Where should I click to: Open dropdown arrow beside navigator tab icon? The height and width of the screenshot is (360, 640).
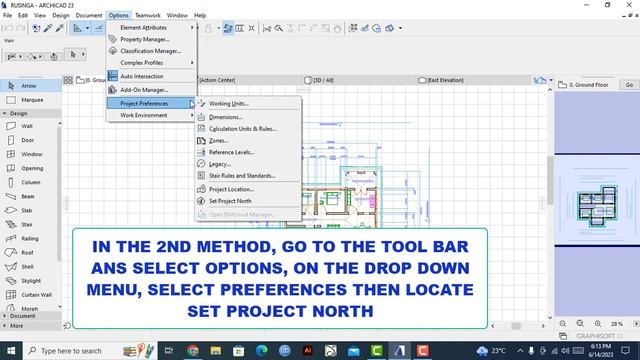[551, 80]
